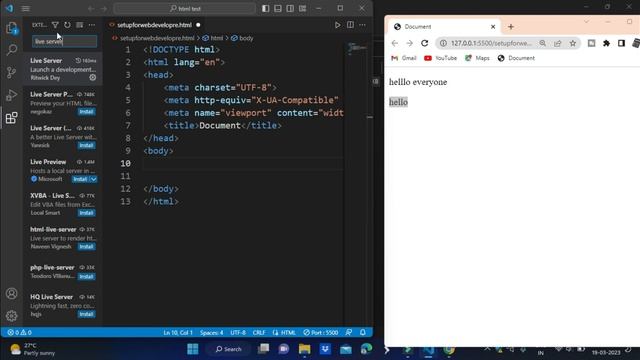
Task: Change encoding via UTF-8 status item
Action: [238, 333]
